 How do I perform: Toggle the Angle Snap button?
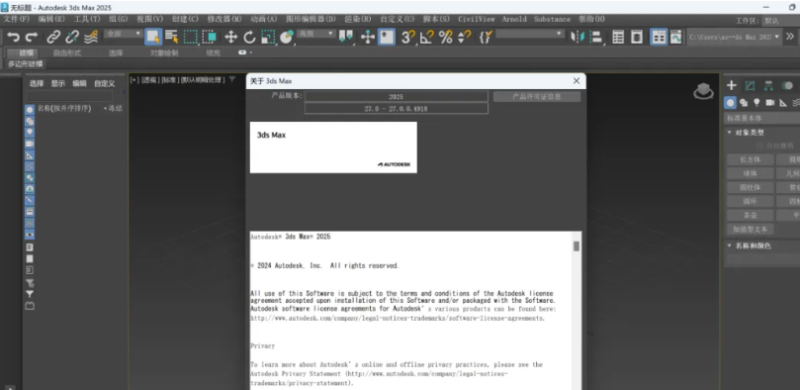(x=427, y=37)
